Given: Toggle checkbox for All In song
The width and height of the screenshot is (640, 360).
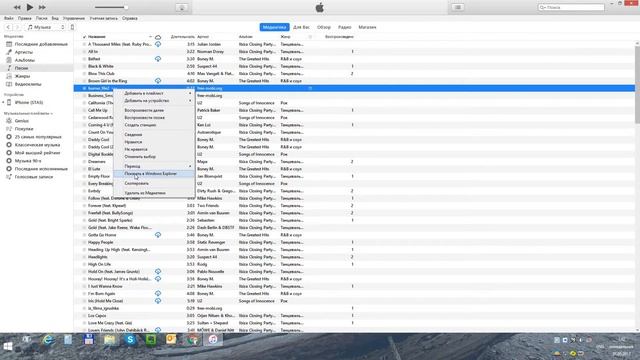Looking at the screenshot, I should click(x=84, y=51).
